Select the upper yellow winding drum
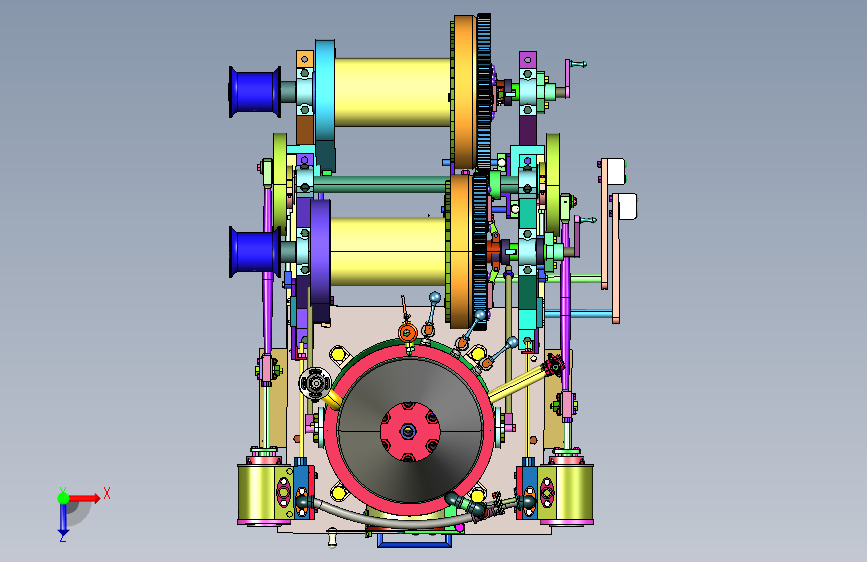Viewport: 867px width, 562px height. (392, 92)
